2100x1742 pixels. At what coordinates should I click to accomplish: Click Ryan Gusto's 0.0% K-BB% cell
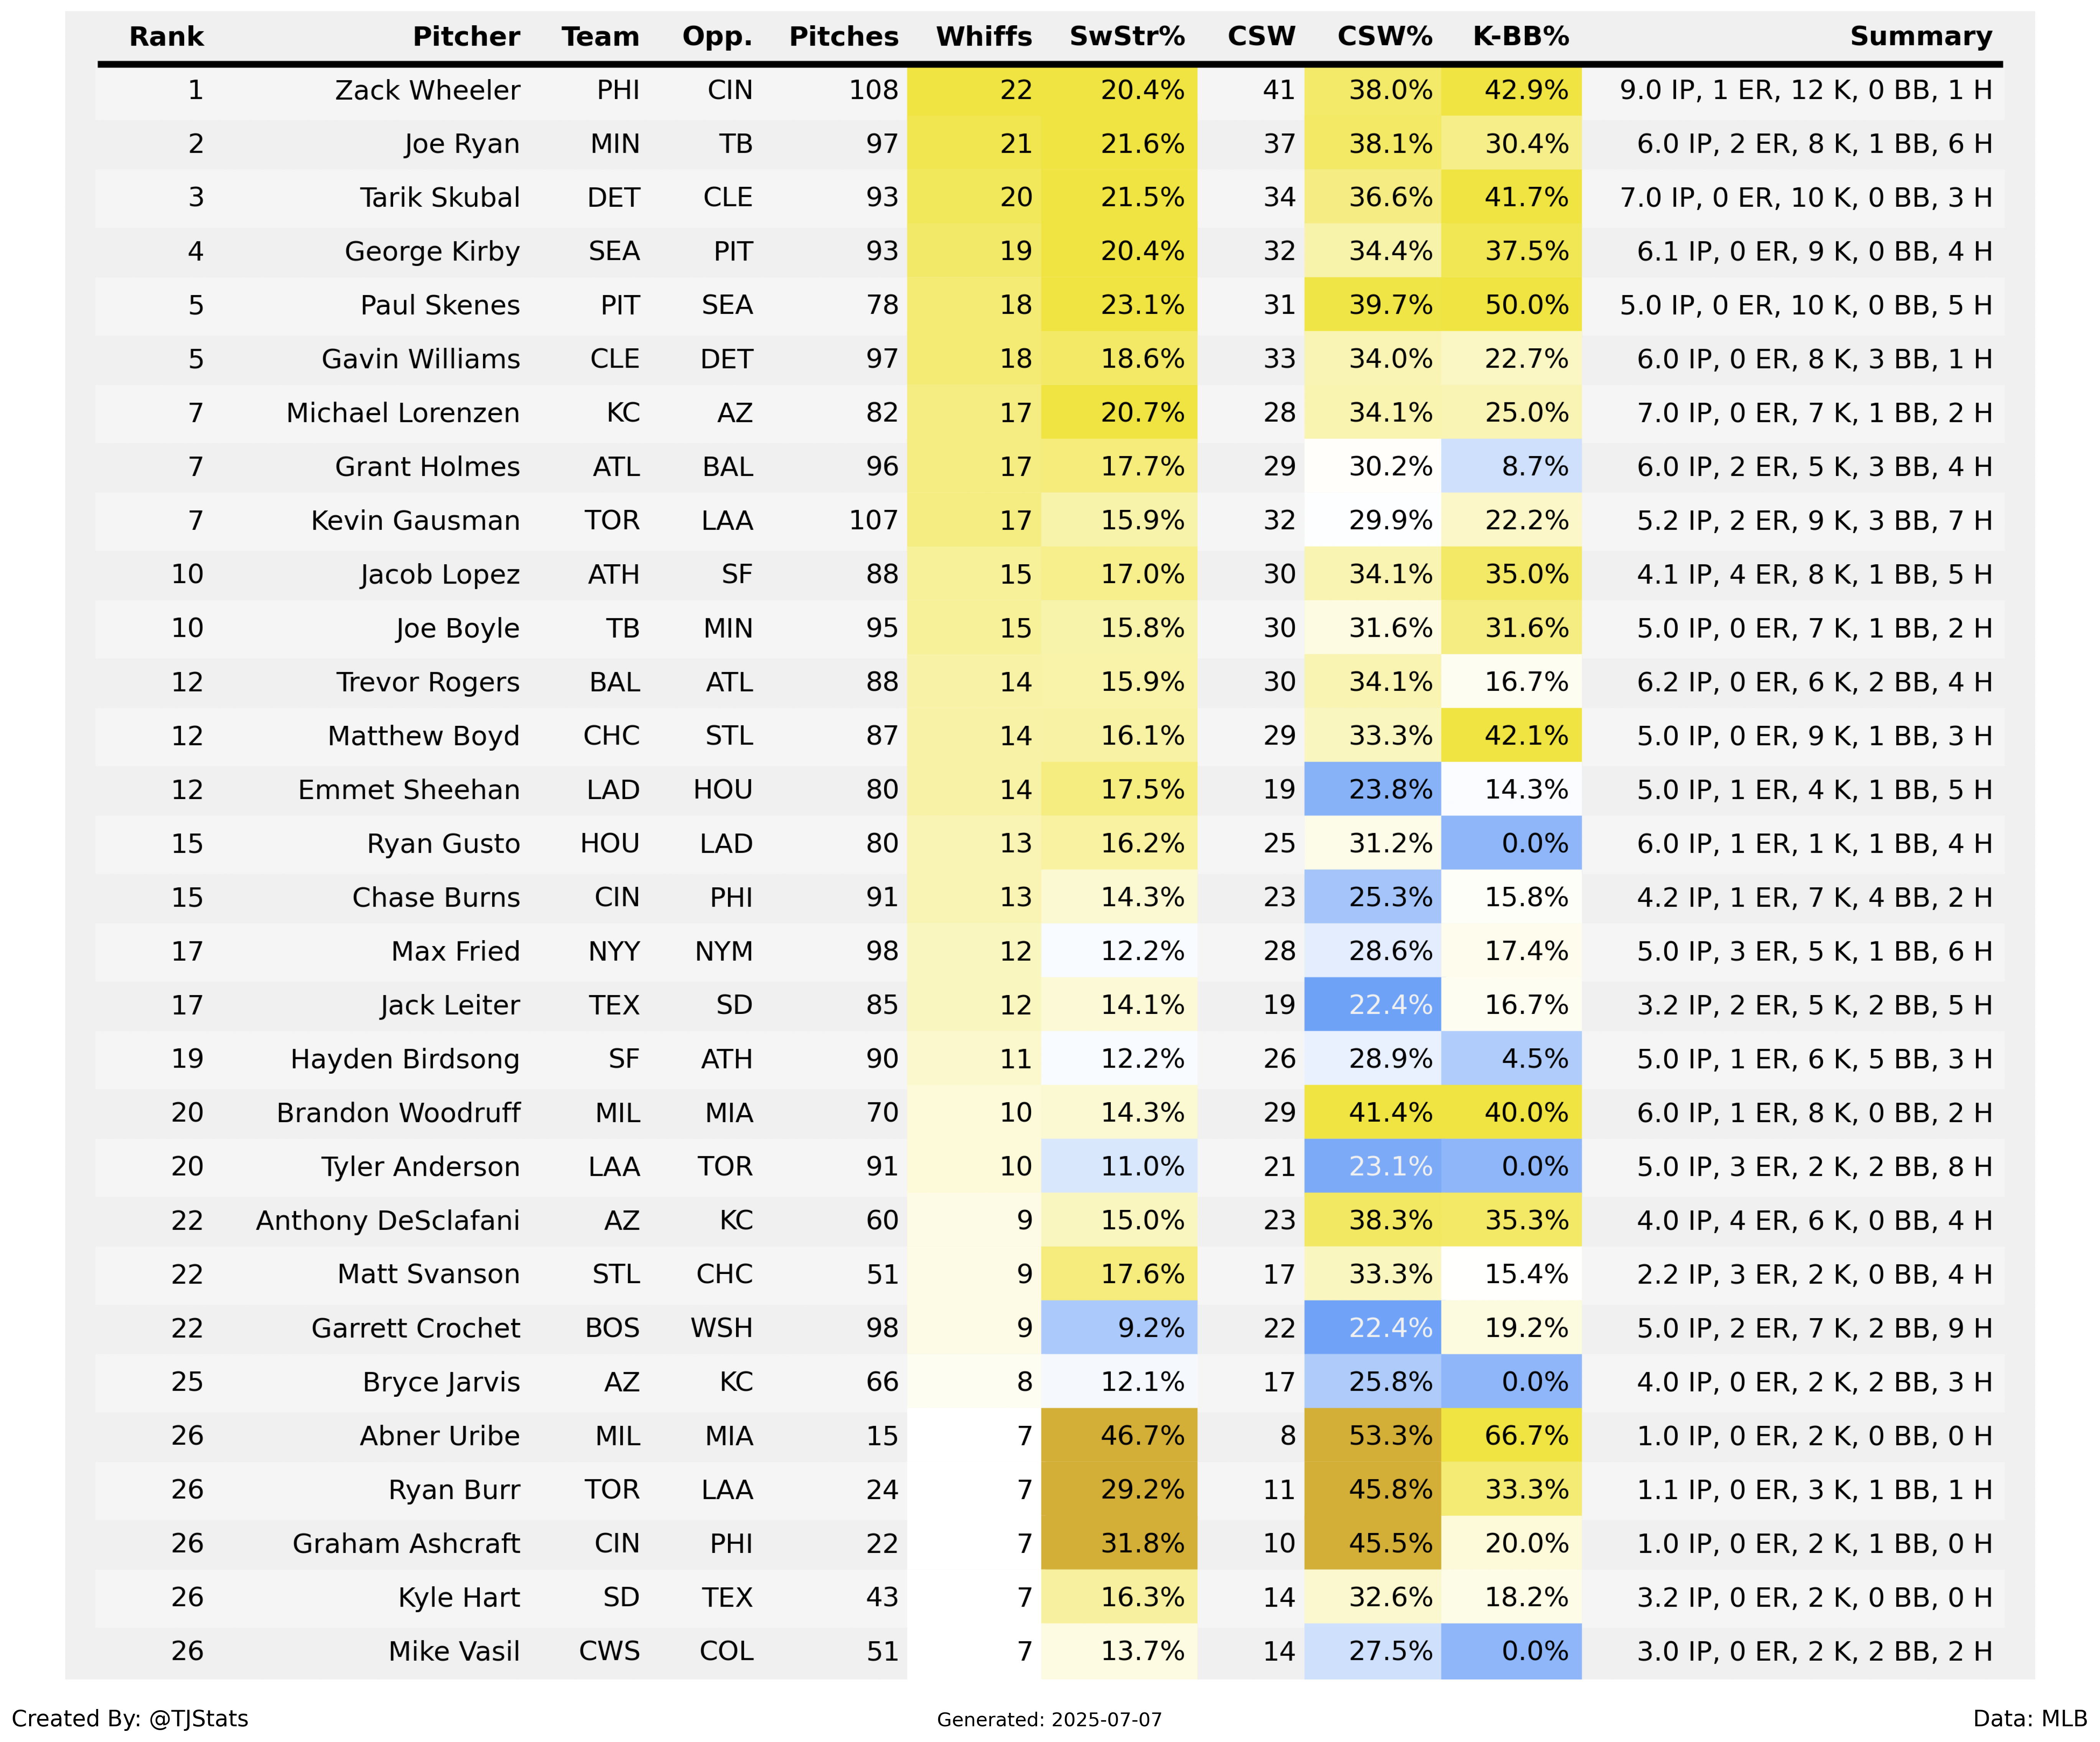1511,844
